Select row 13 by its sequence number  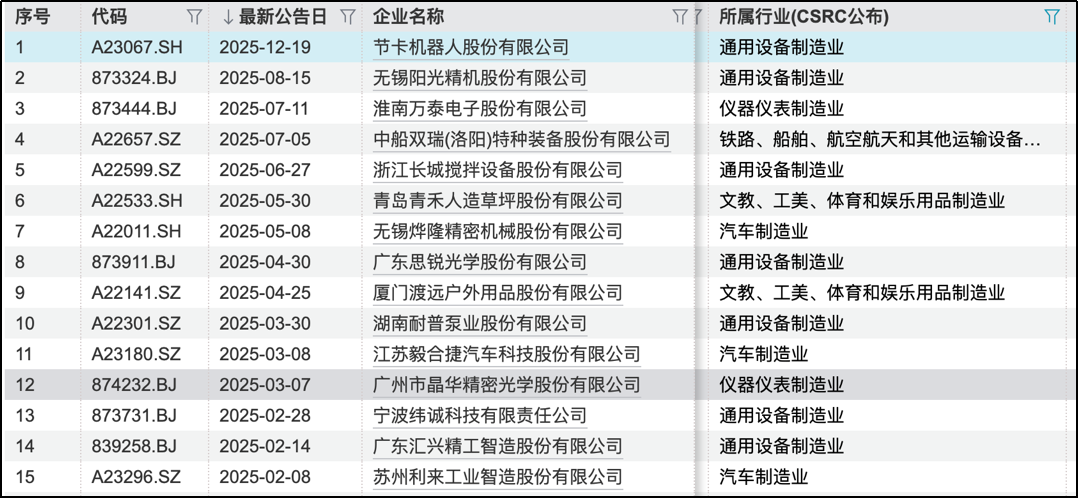26,416
